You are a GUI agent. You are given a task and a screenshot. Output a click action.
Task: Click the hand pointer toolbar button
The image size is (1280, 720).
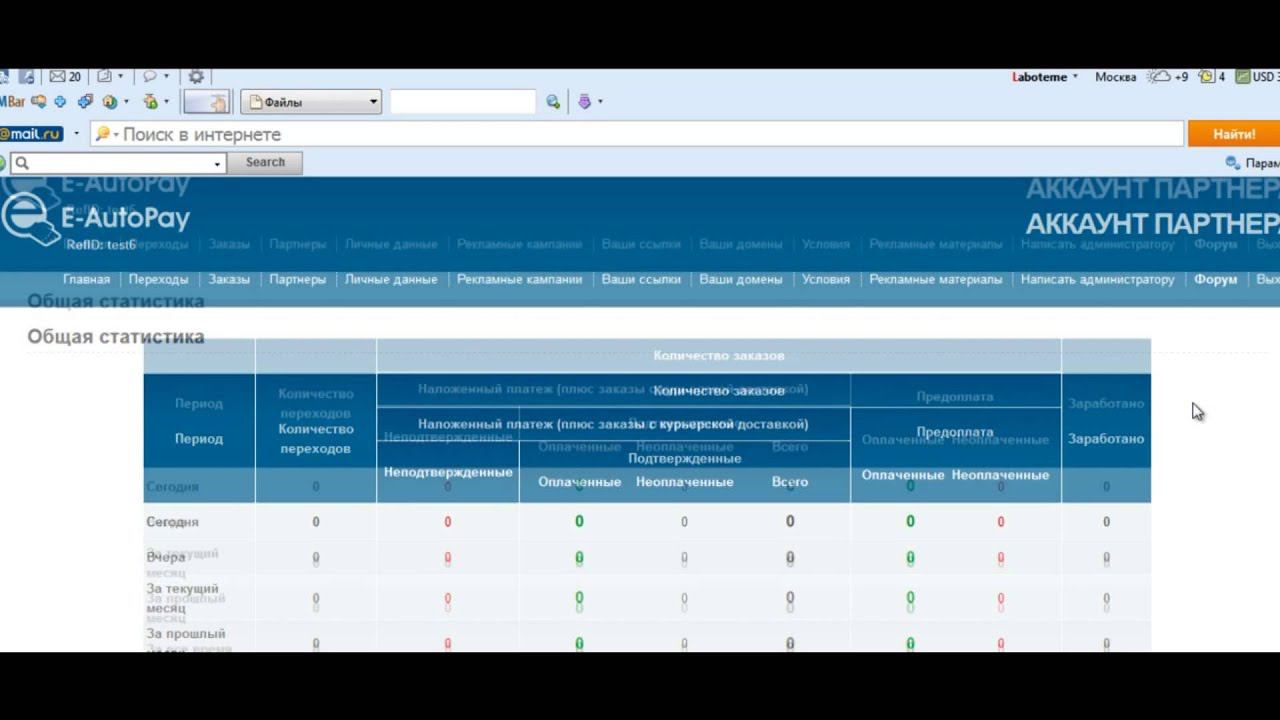pos(208,102)
